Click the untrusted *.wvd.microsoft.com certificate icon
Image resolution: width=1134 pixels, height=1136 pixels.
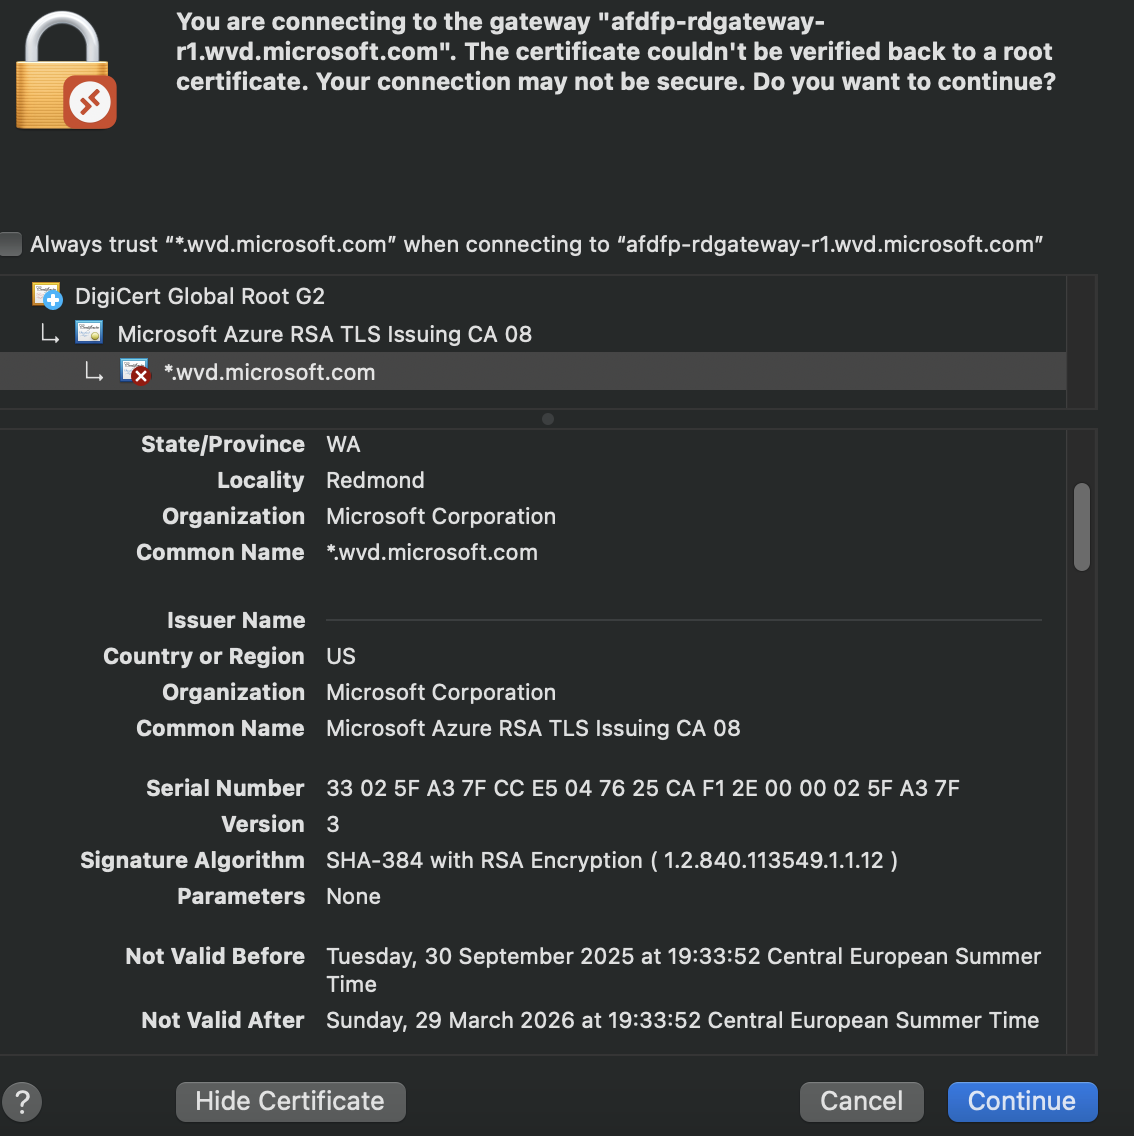[134, 372]
